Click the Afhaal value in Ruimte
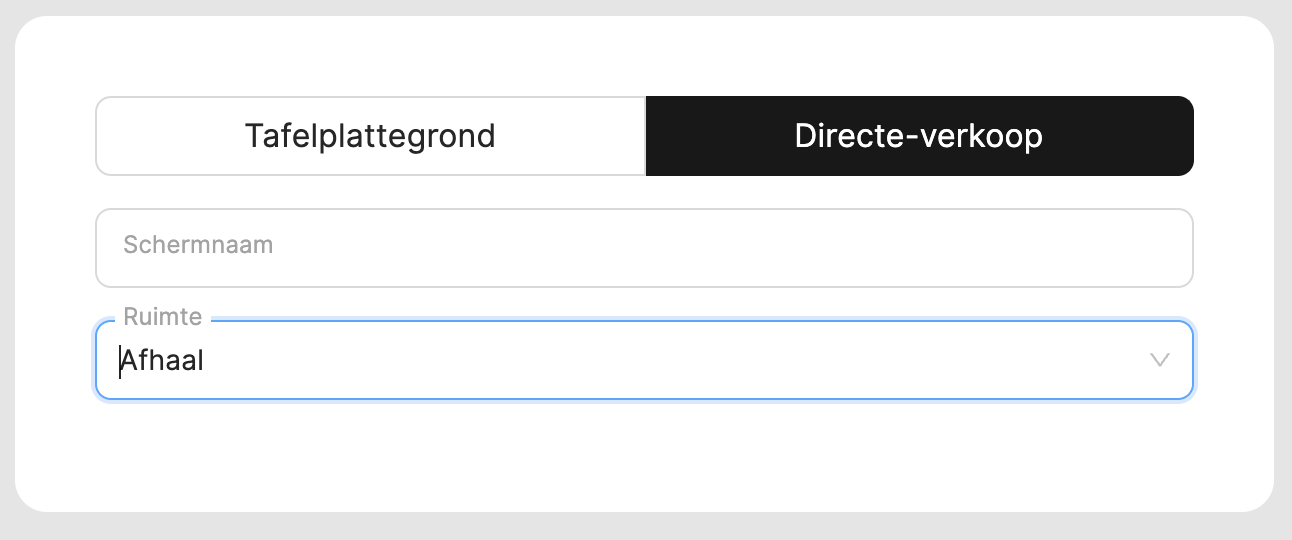The width and height of the screenshot is (1292, 540). coord(162,360)
